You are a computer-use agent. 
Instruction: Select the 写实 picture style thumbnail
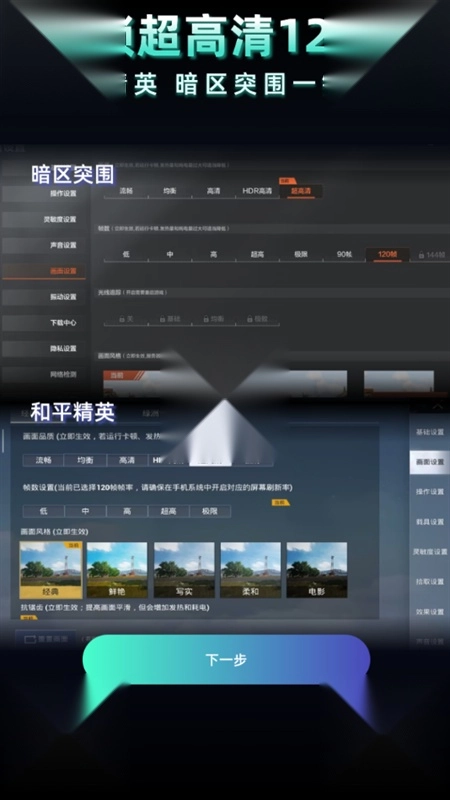point(184,570)
